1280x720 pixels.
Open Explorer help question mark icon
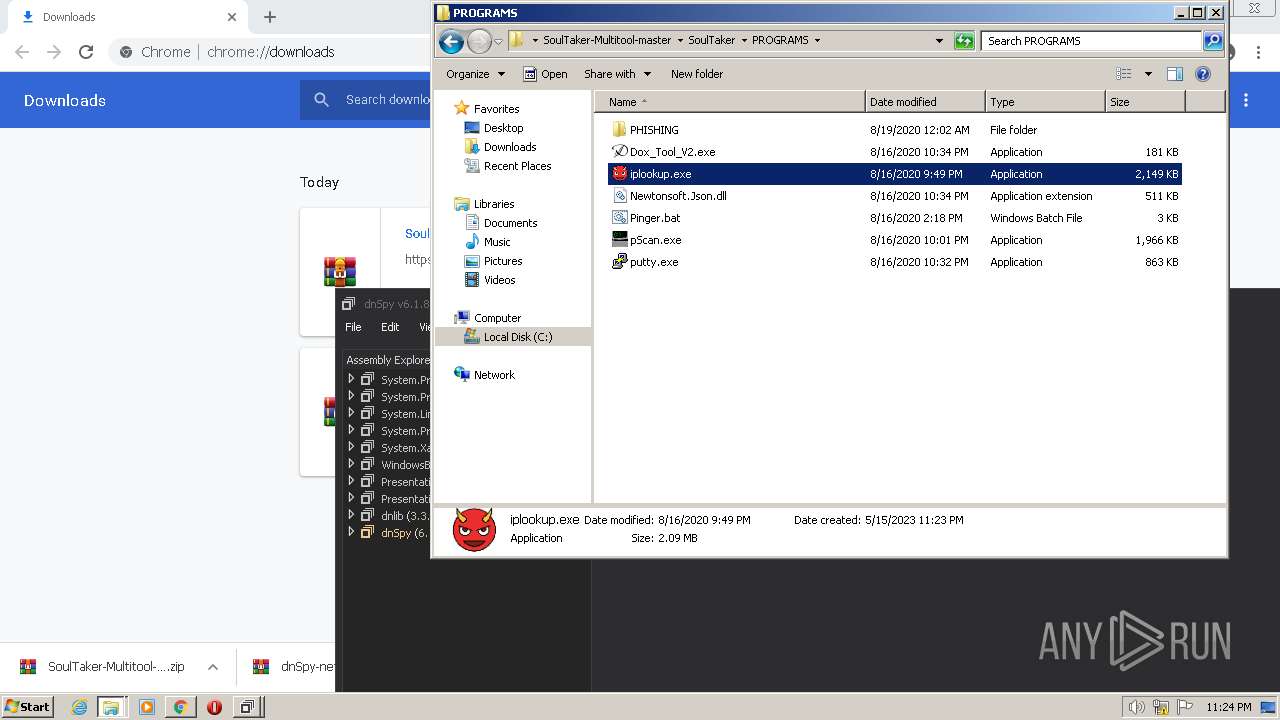click(1203, 74)
